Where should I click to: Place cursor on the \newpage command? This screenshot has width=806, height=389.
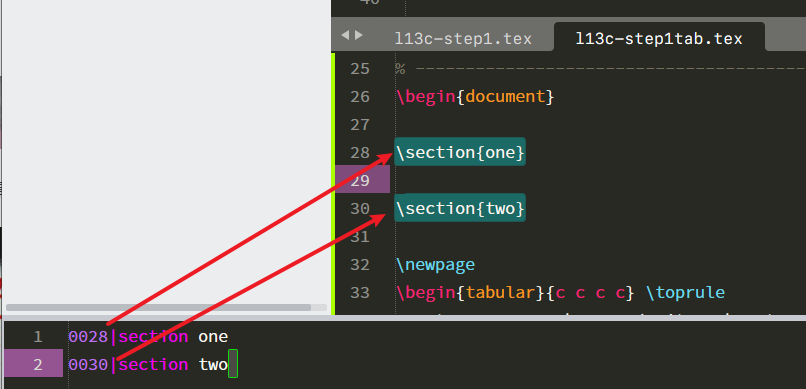pos(435,265)
